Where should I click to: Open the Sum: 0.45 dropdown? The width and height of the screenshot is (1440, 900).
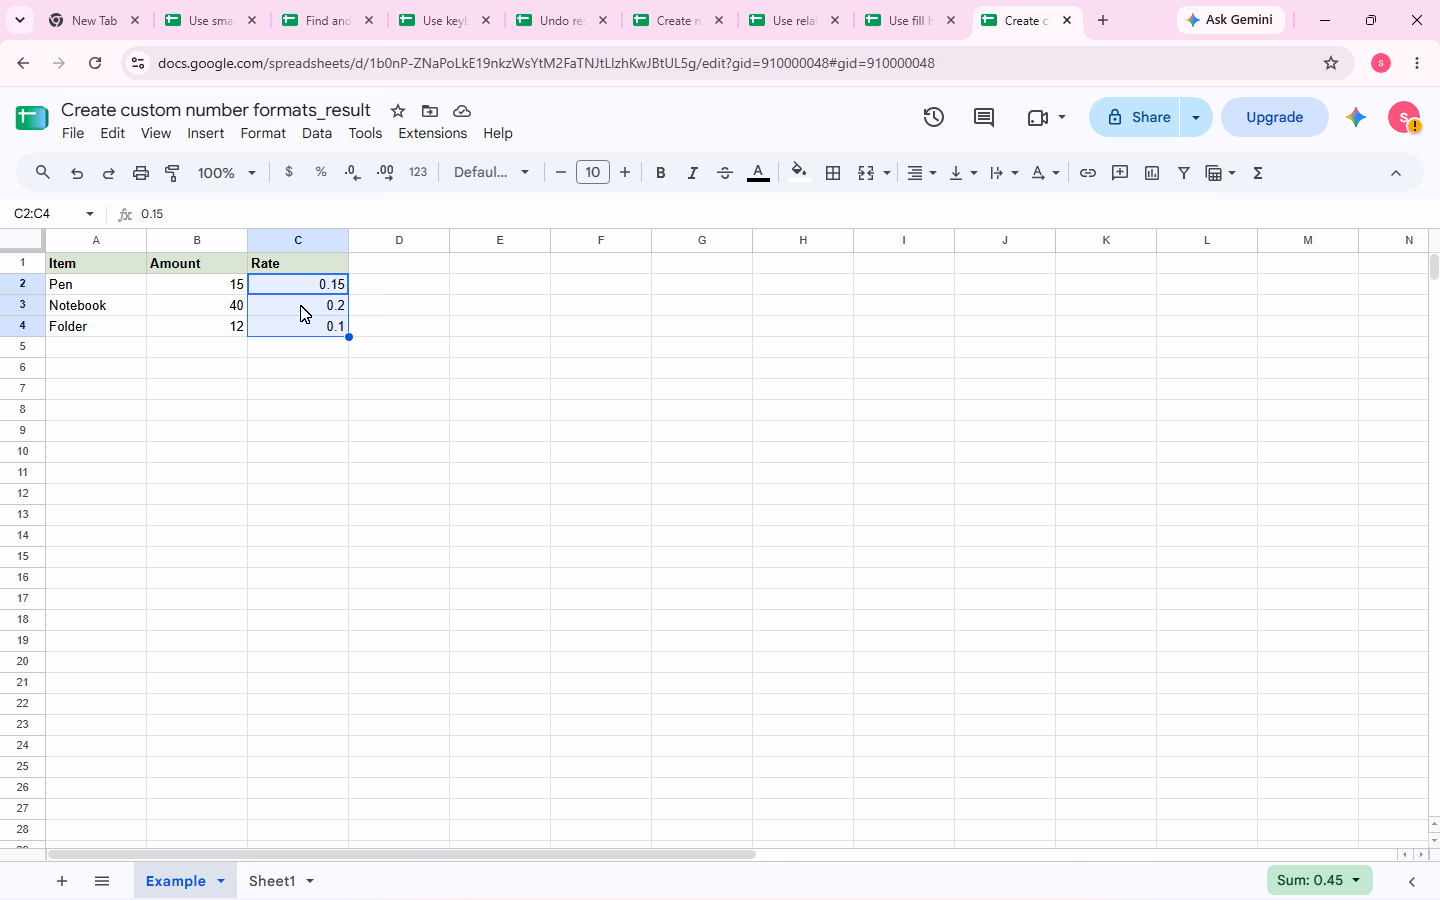(x=1319, y=880)
